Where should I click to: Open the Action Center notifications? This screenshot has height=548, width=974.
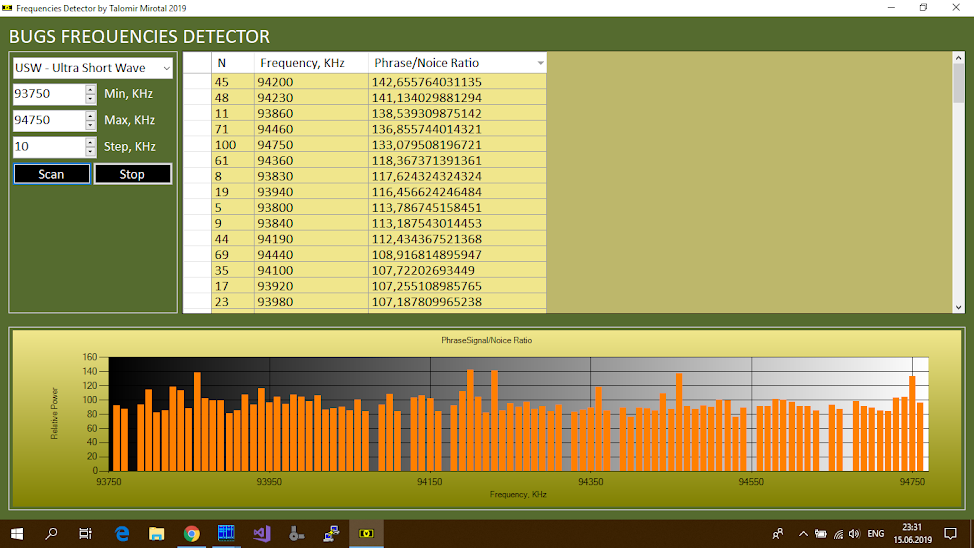[x=950, y=534]
